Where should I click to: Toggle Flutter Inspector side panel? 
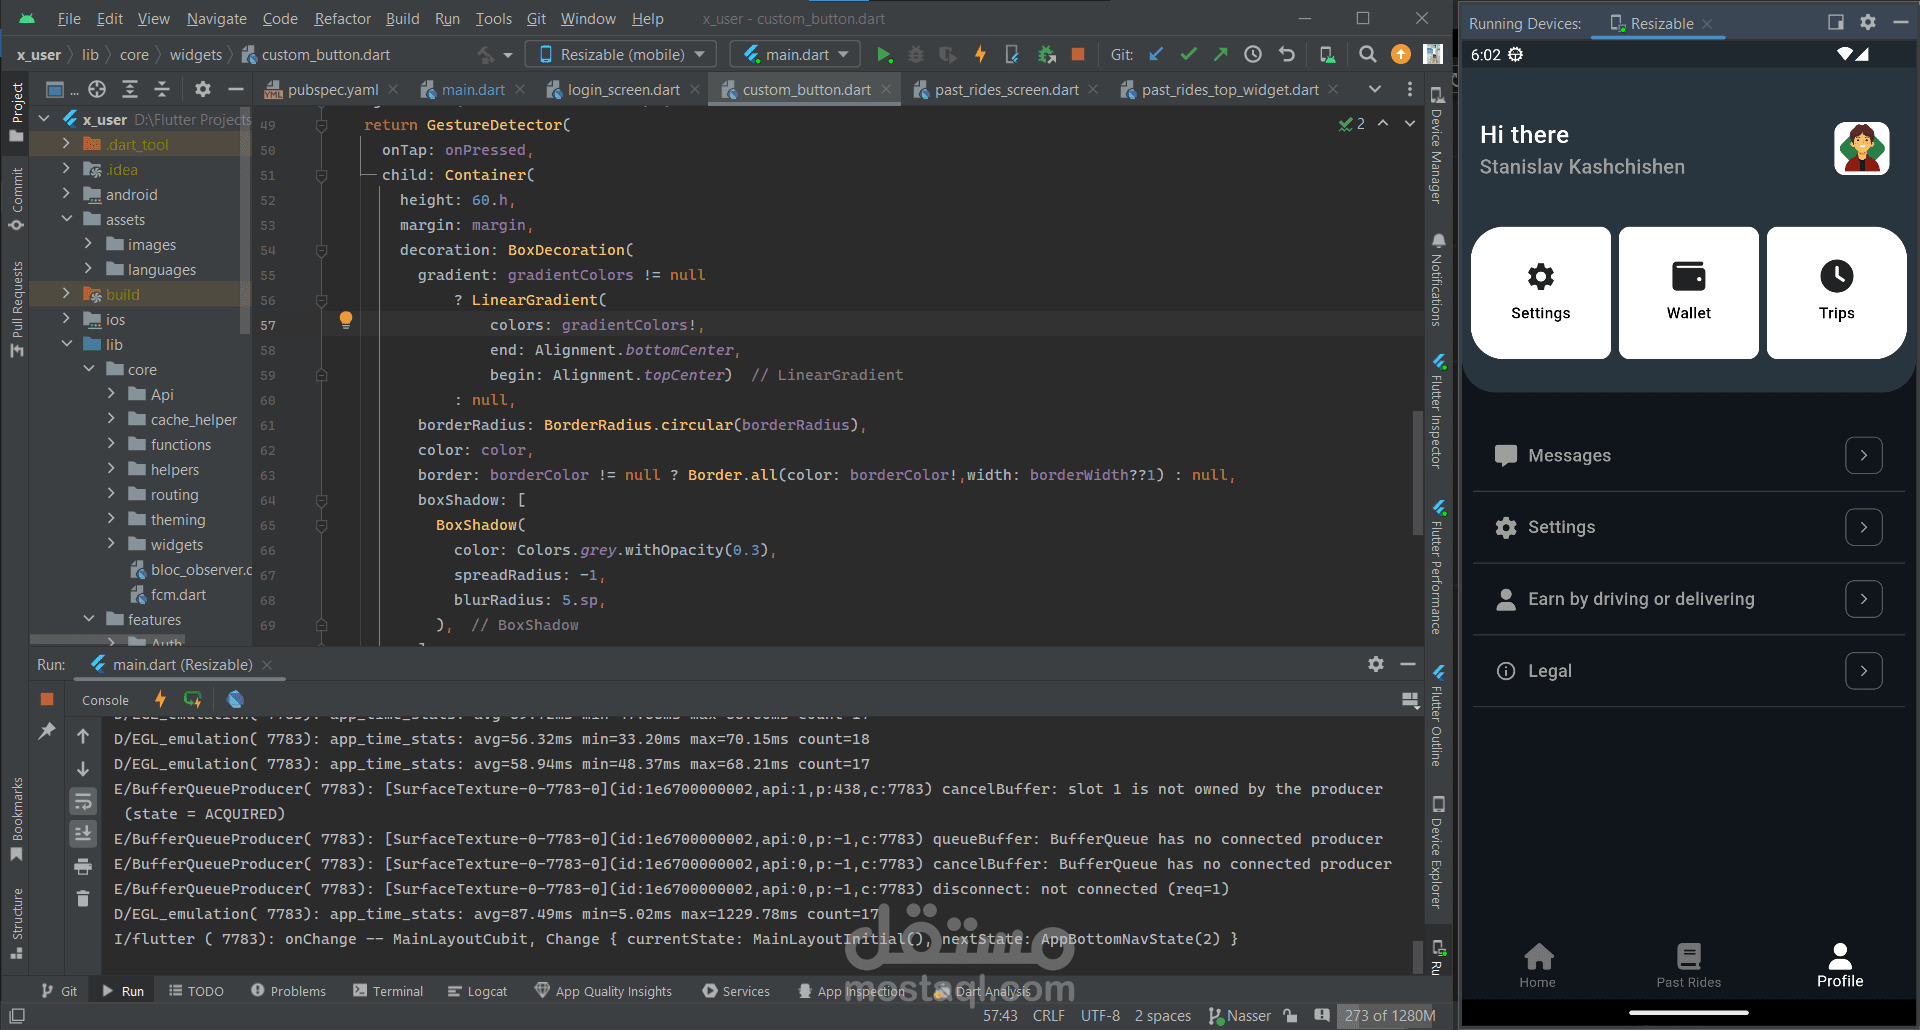(1437, 415)
